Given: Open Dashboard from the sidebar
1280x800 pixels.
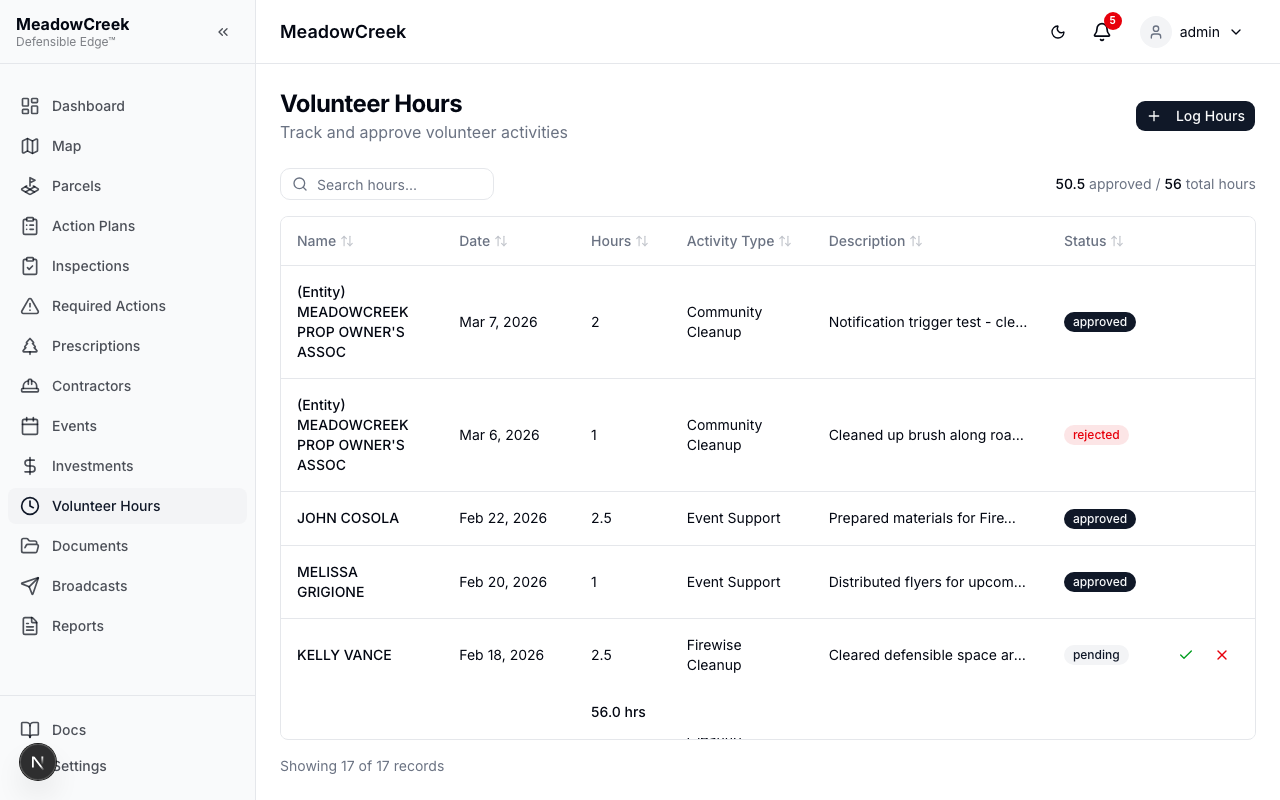Looking at the screenshot, I should (127, 106).
